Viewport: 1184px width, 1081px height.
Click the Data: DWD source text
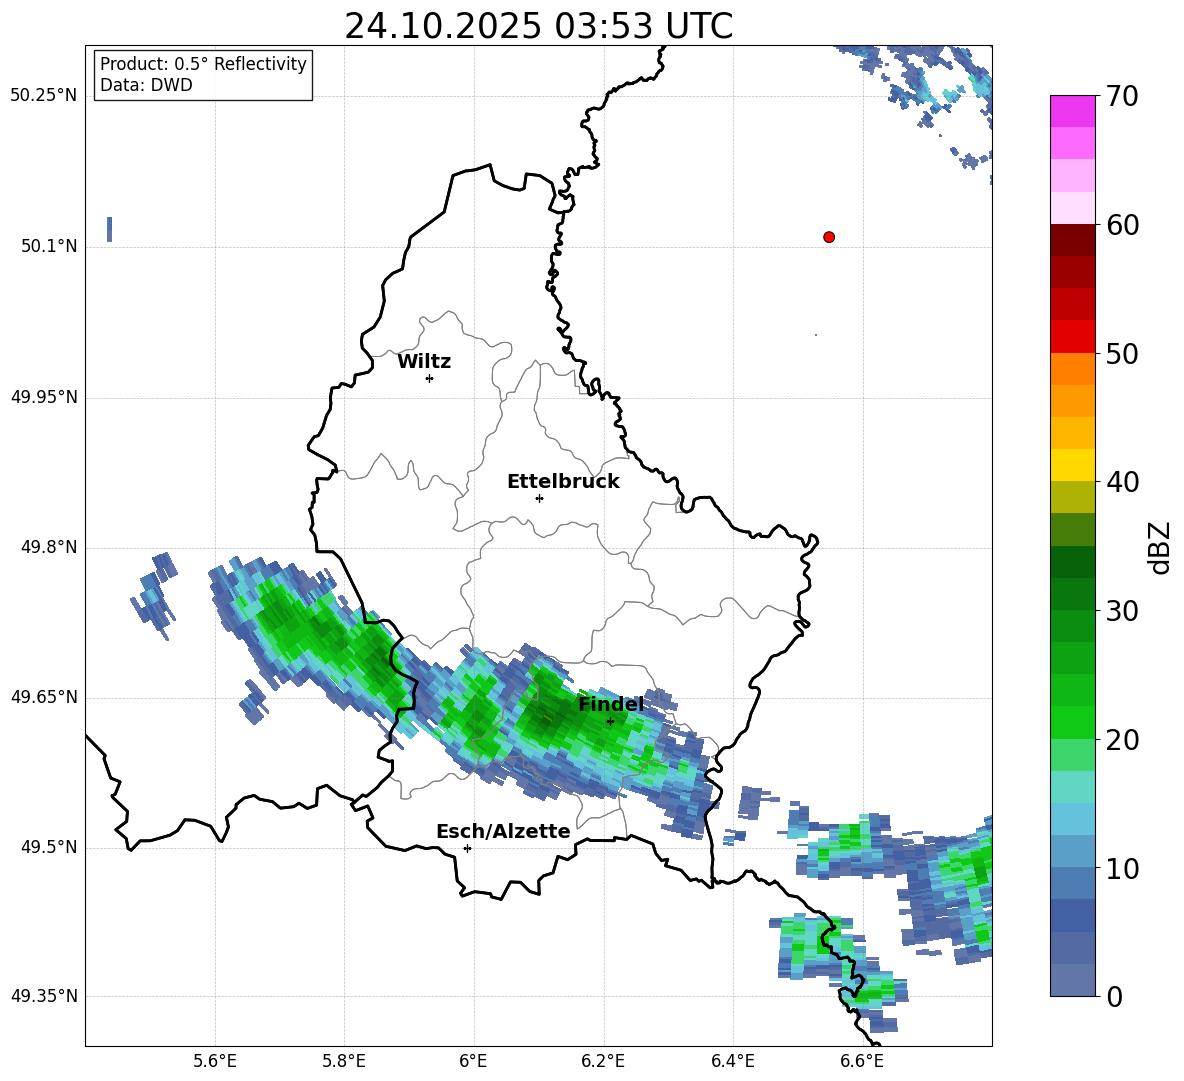click(x=146, y=85)
